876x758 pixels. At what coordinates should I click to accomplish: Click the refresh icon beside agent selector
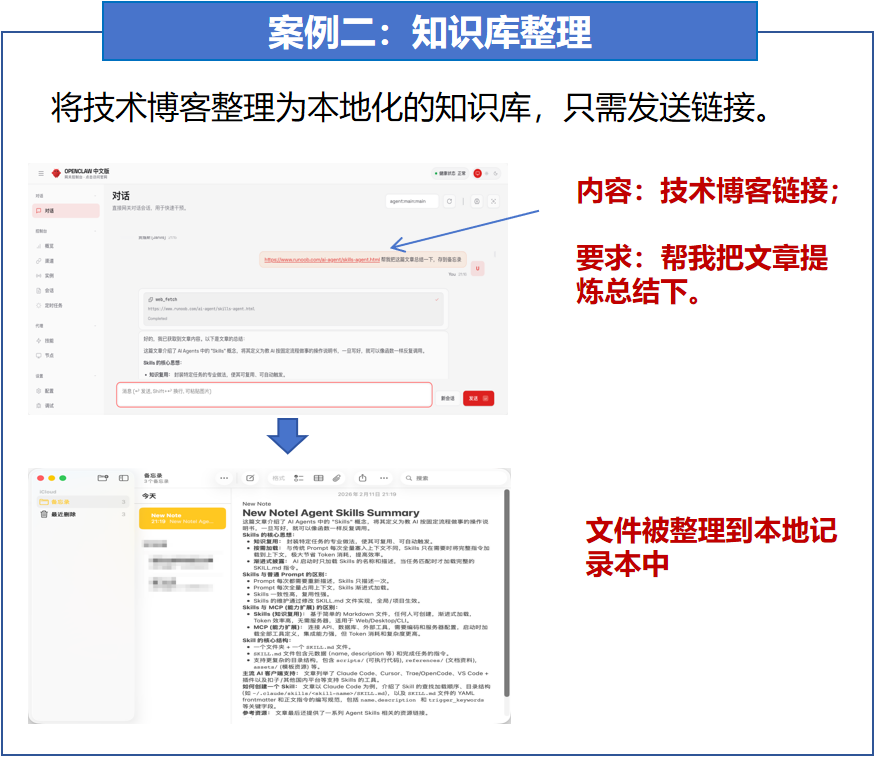point(450,201)
